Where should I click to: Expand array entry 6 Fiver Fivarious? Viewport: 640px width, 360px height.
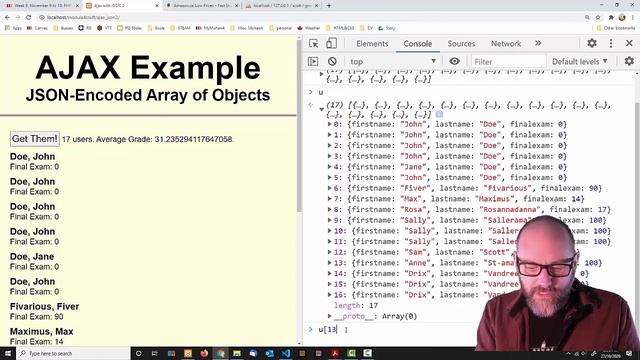330,188
